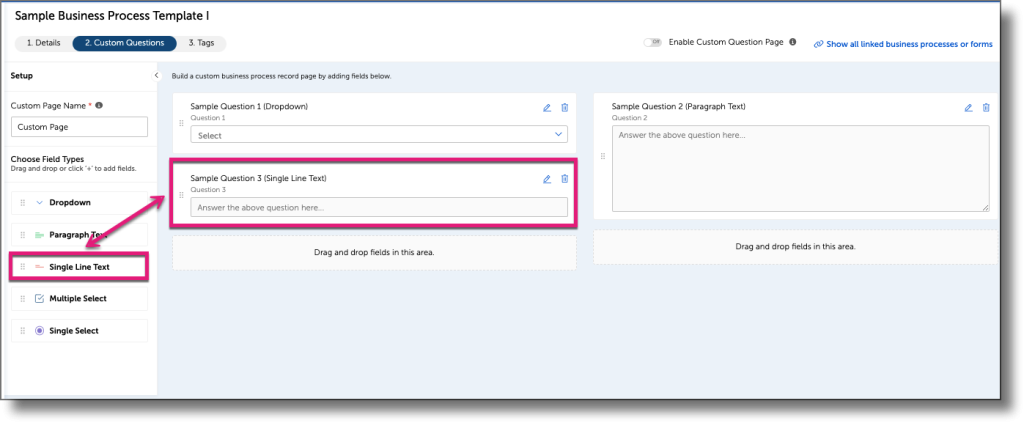Edit Sample Question 2 with pencil icon

968,108
